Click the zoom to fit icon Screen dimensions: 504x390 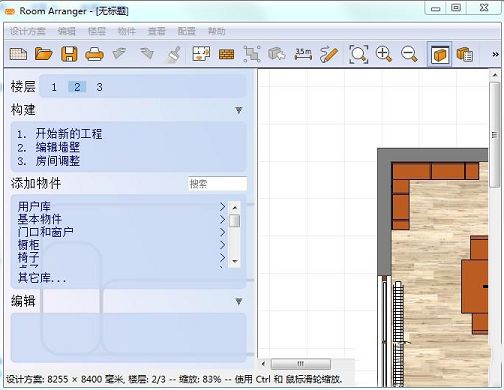coord(358,54)
